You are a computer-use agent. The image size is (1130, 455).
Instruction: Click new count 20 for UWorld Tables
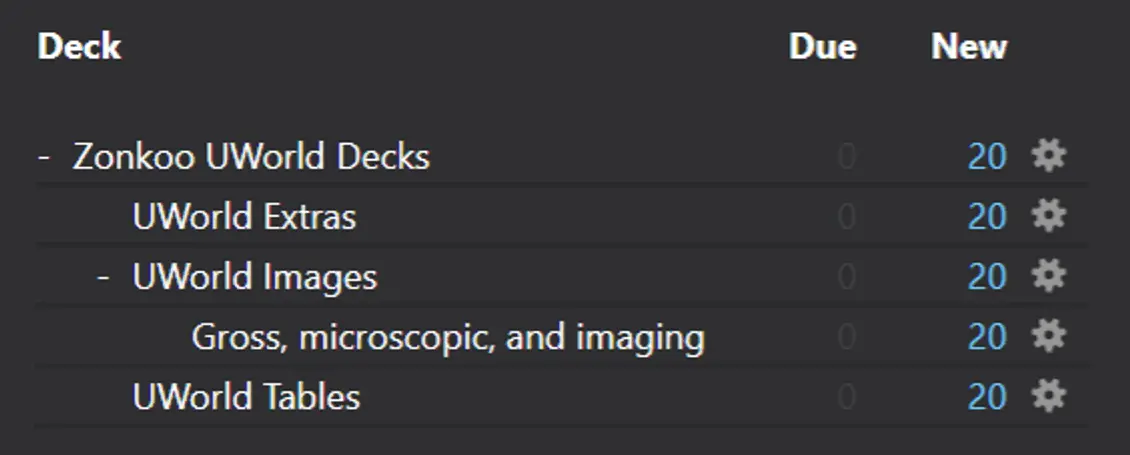coord(987,397)
